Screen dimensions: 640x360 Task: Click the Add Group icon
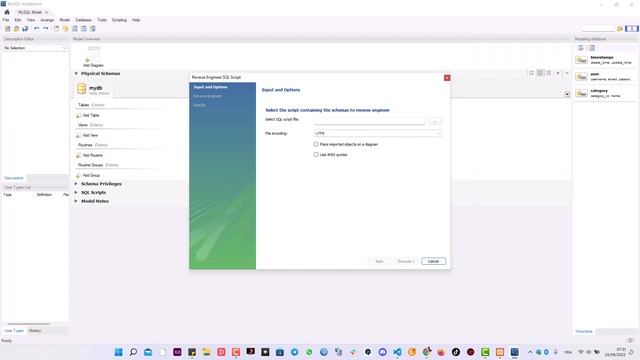pos(78,176)
